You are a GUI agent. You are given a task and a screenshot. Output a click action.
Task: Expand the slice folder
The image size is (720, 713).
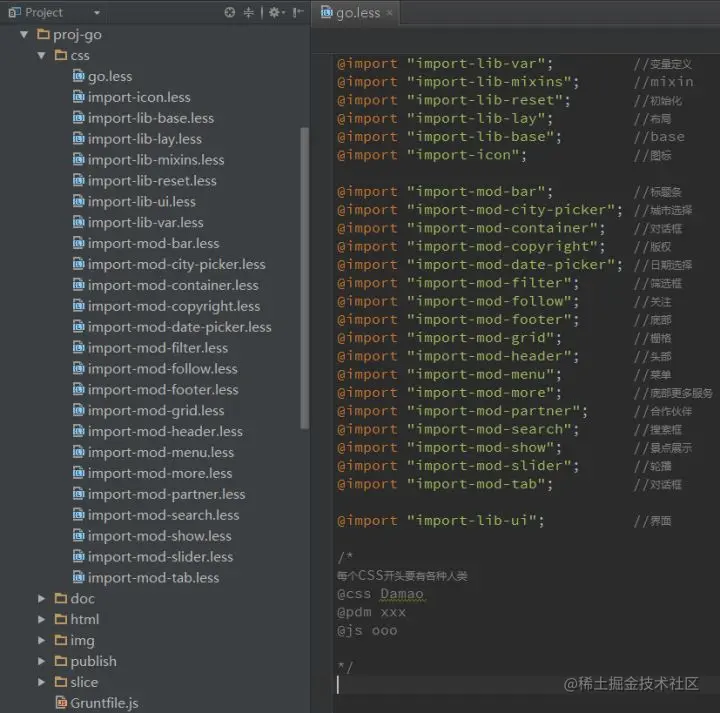point(41,682)
